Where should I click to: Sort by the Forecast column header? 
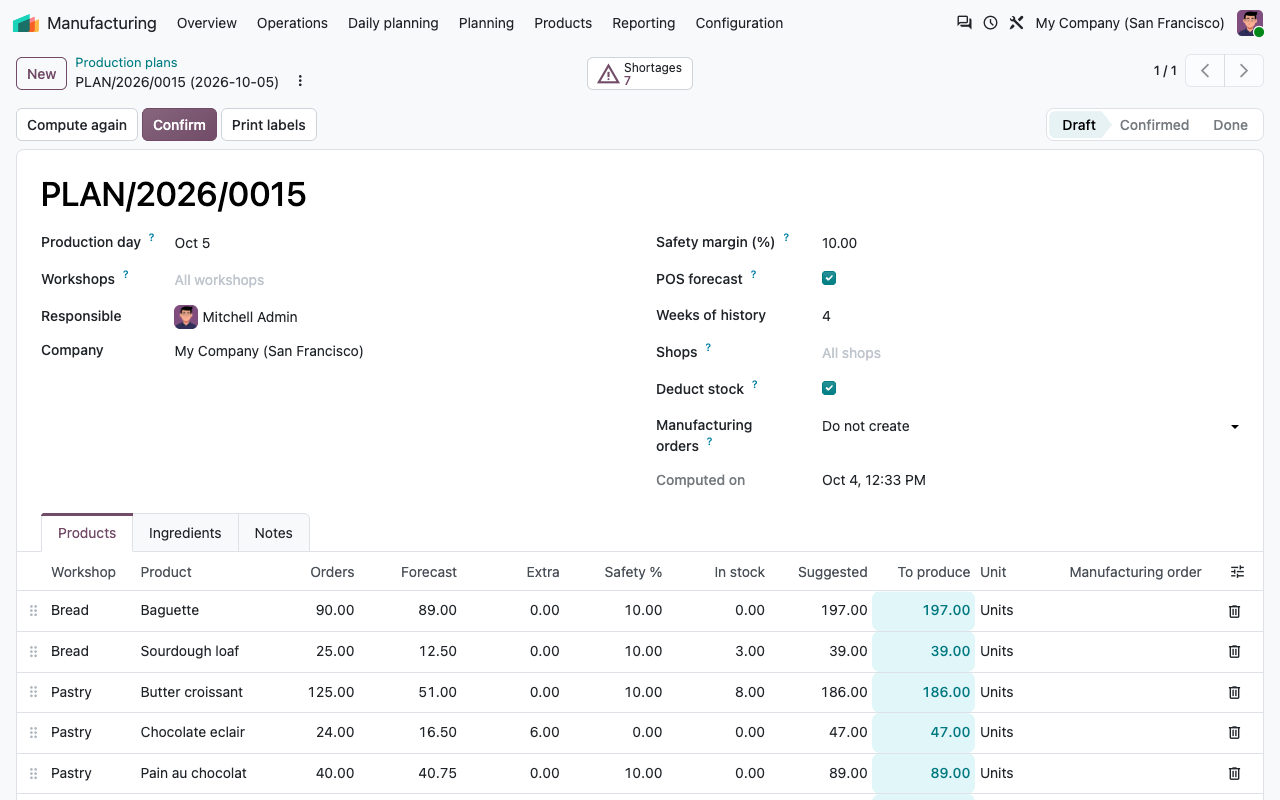(x=429, y=572)
